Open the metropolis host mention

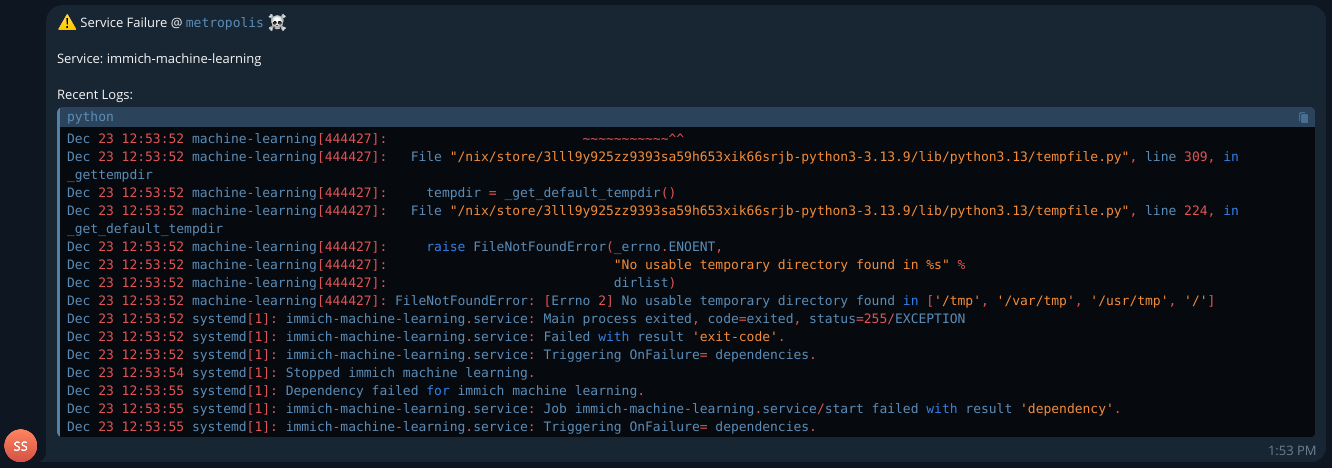coord(225,22)
